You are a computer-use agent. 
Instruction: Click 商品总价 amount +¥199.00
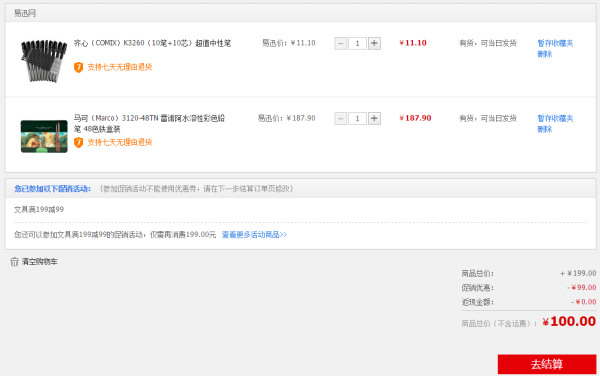pyautogui.click(x=578, y=273)
